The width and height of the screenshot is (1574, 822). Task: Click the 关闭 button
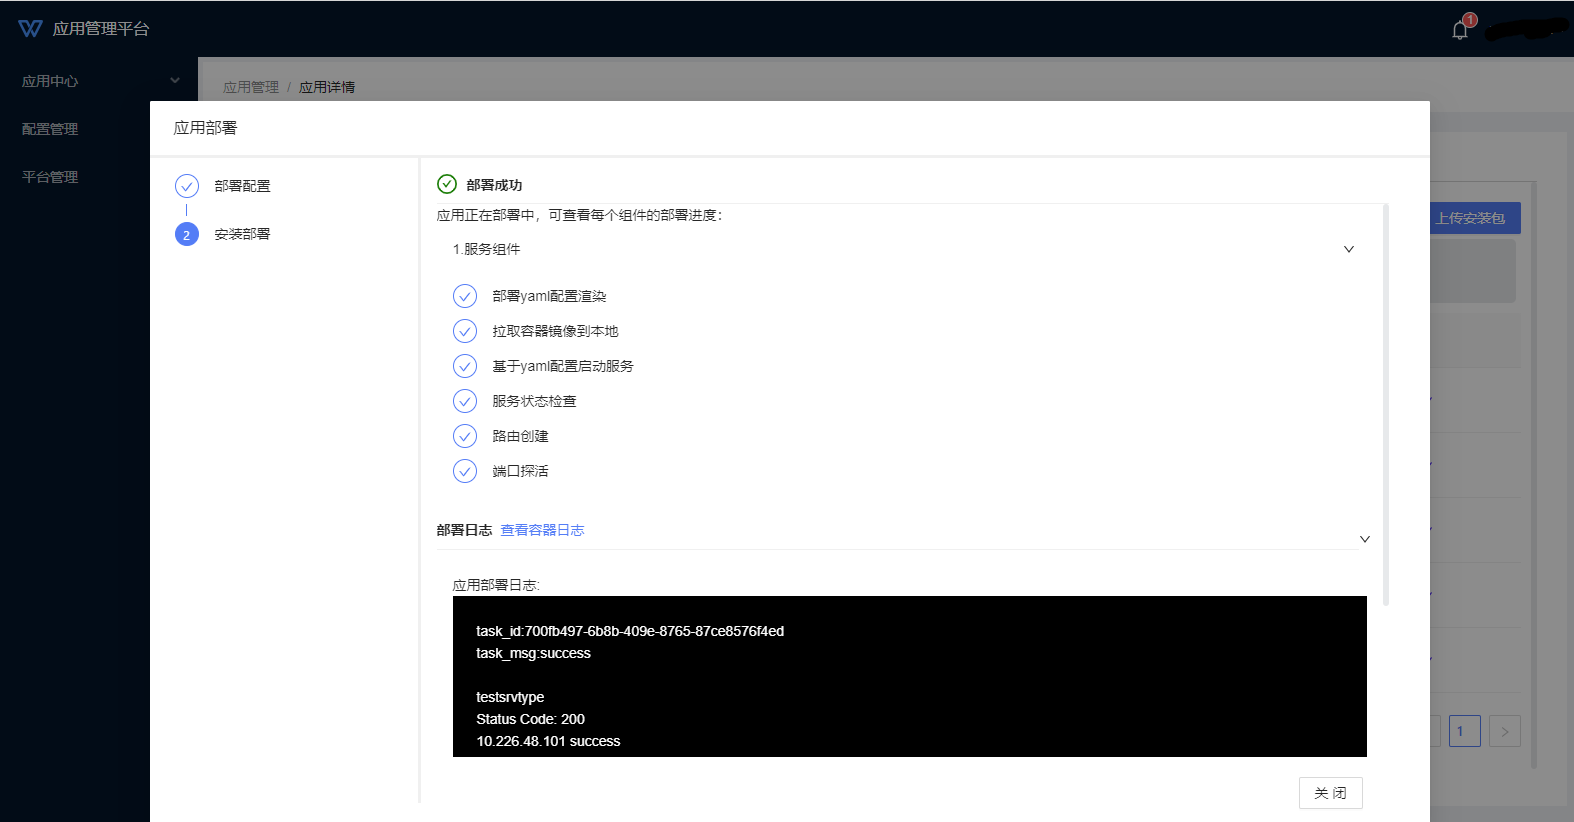point(1330,793)
